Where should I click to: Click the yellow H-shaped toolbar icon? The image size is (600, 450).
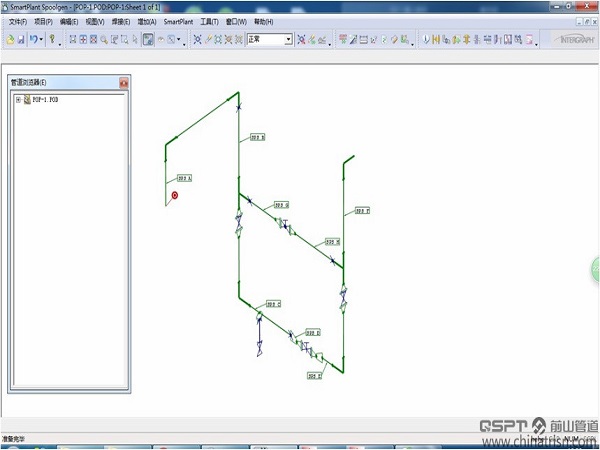[436, 39]
